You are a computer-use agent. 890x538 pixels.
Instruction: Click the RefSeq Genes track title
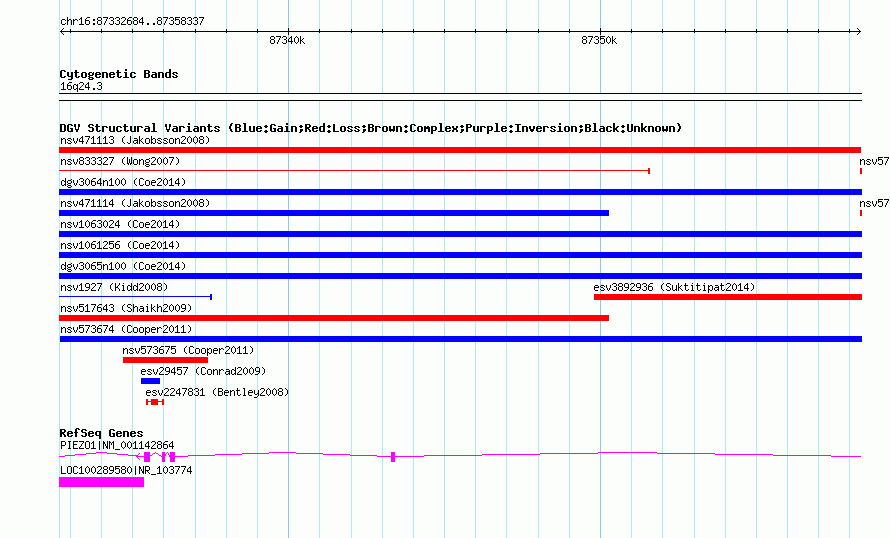click(x=101, y=433)
